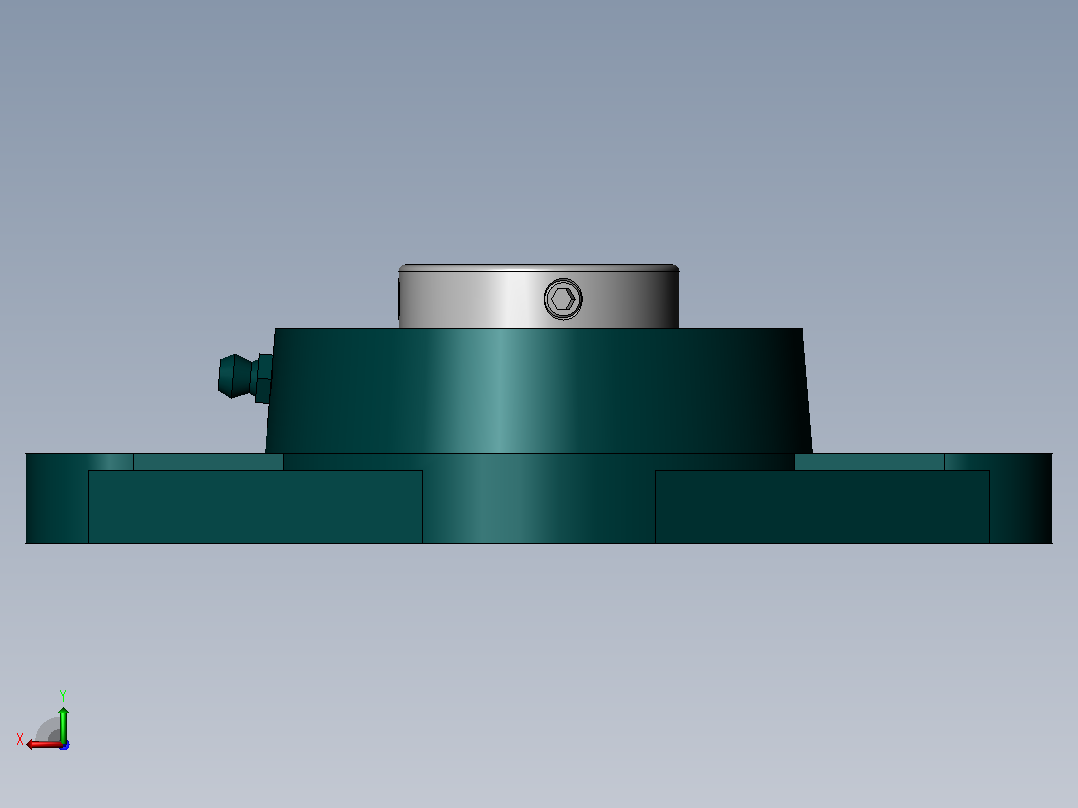
Task: Select the grease nipple fitting
Action: coord(245,377)
